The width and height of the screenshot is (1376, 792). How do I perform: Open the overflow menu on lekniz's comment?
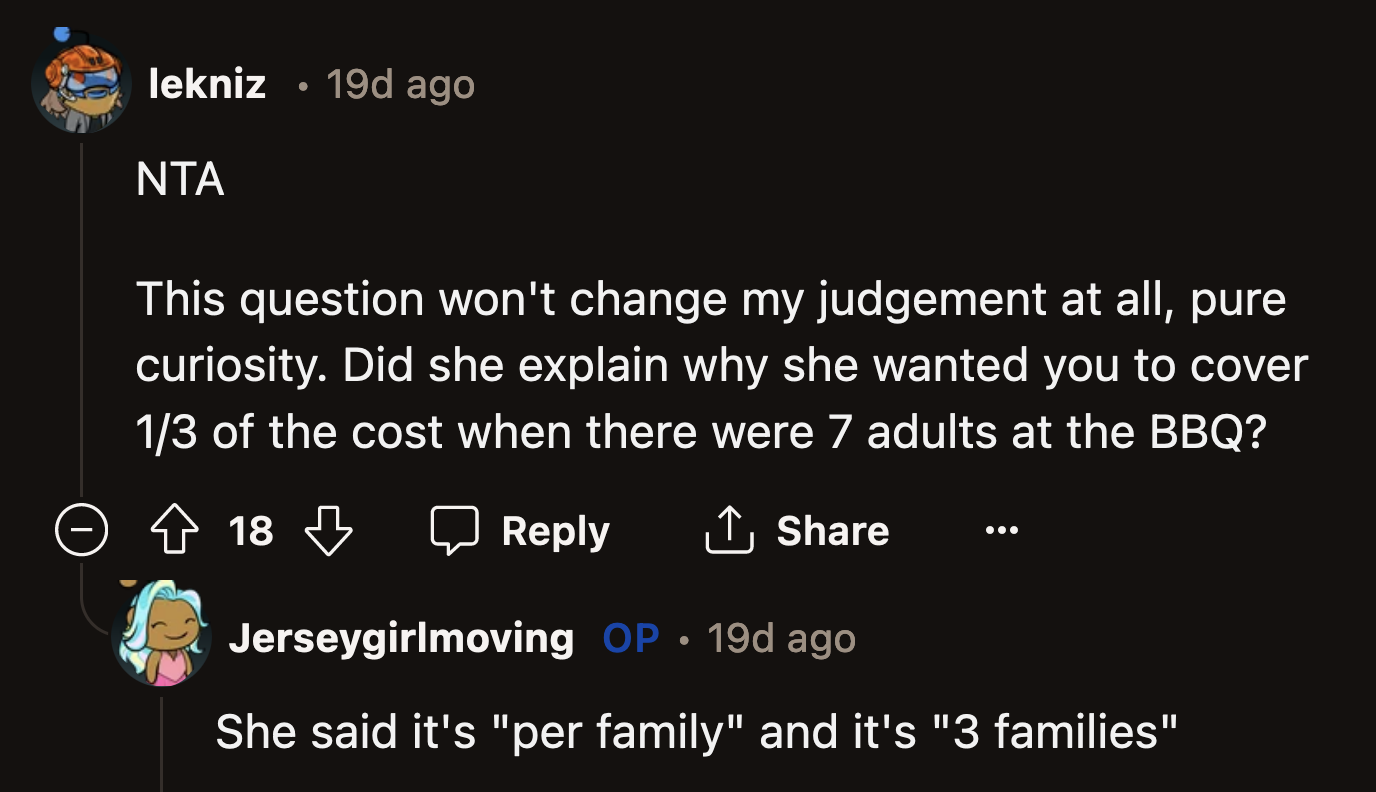pos(1001,531)
